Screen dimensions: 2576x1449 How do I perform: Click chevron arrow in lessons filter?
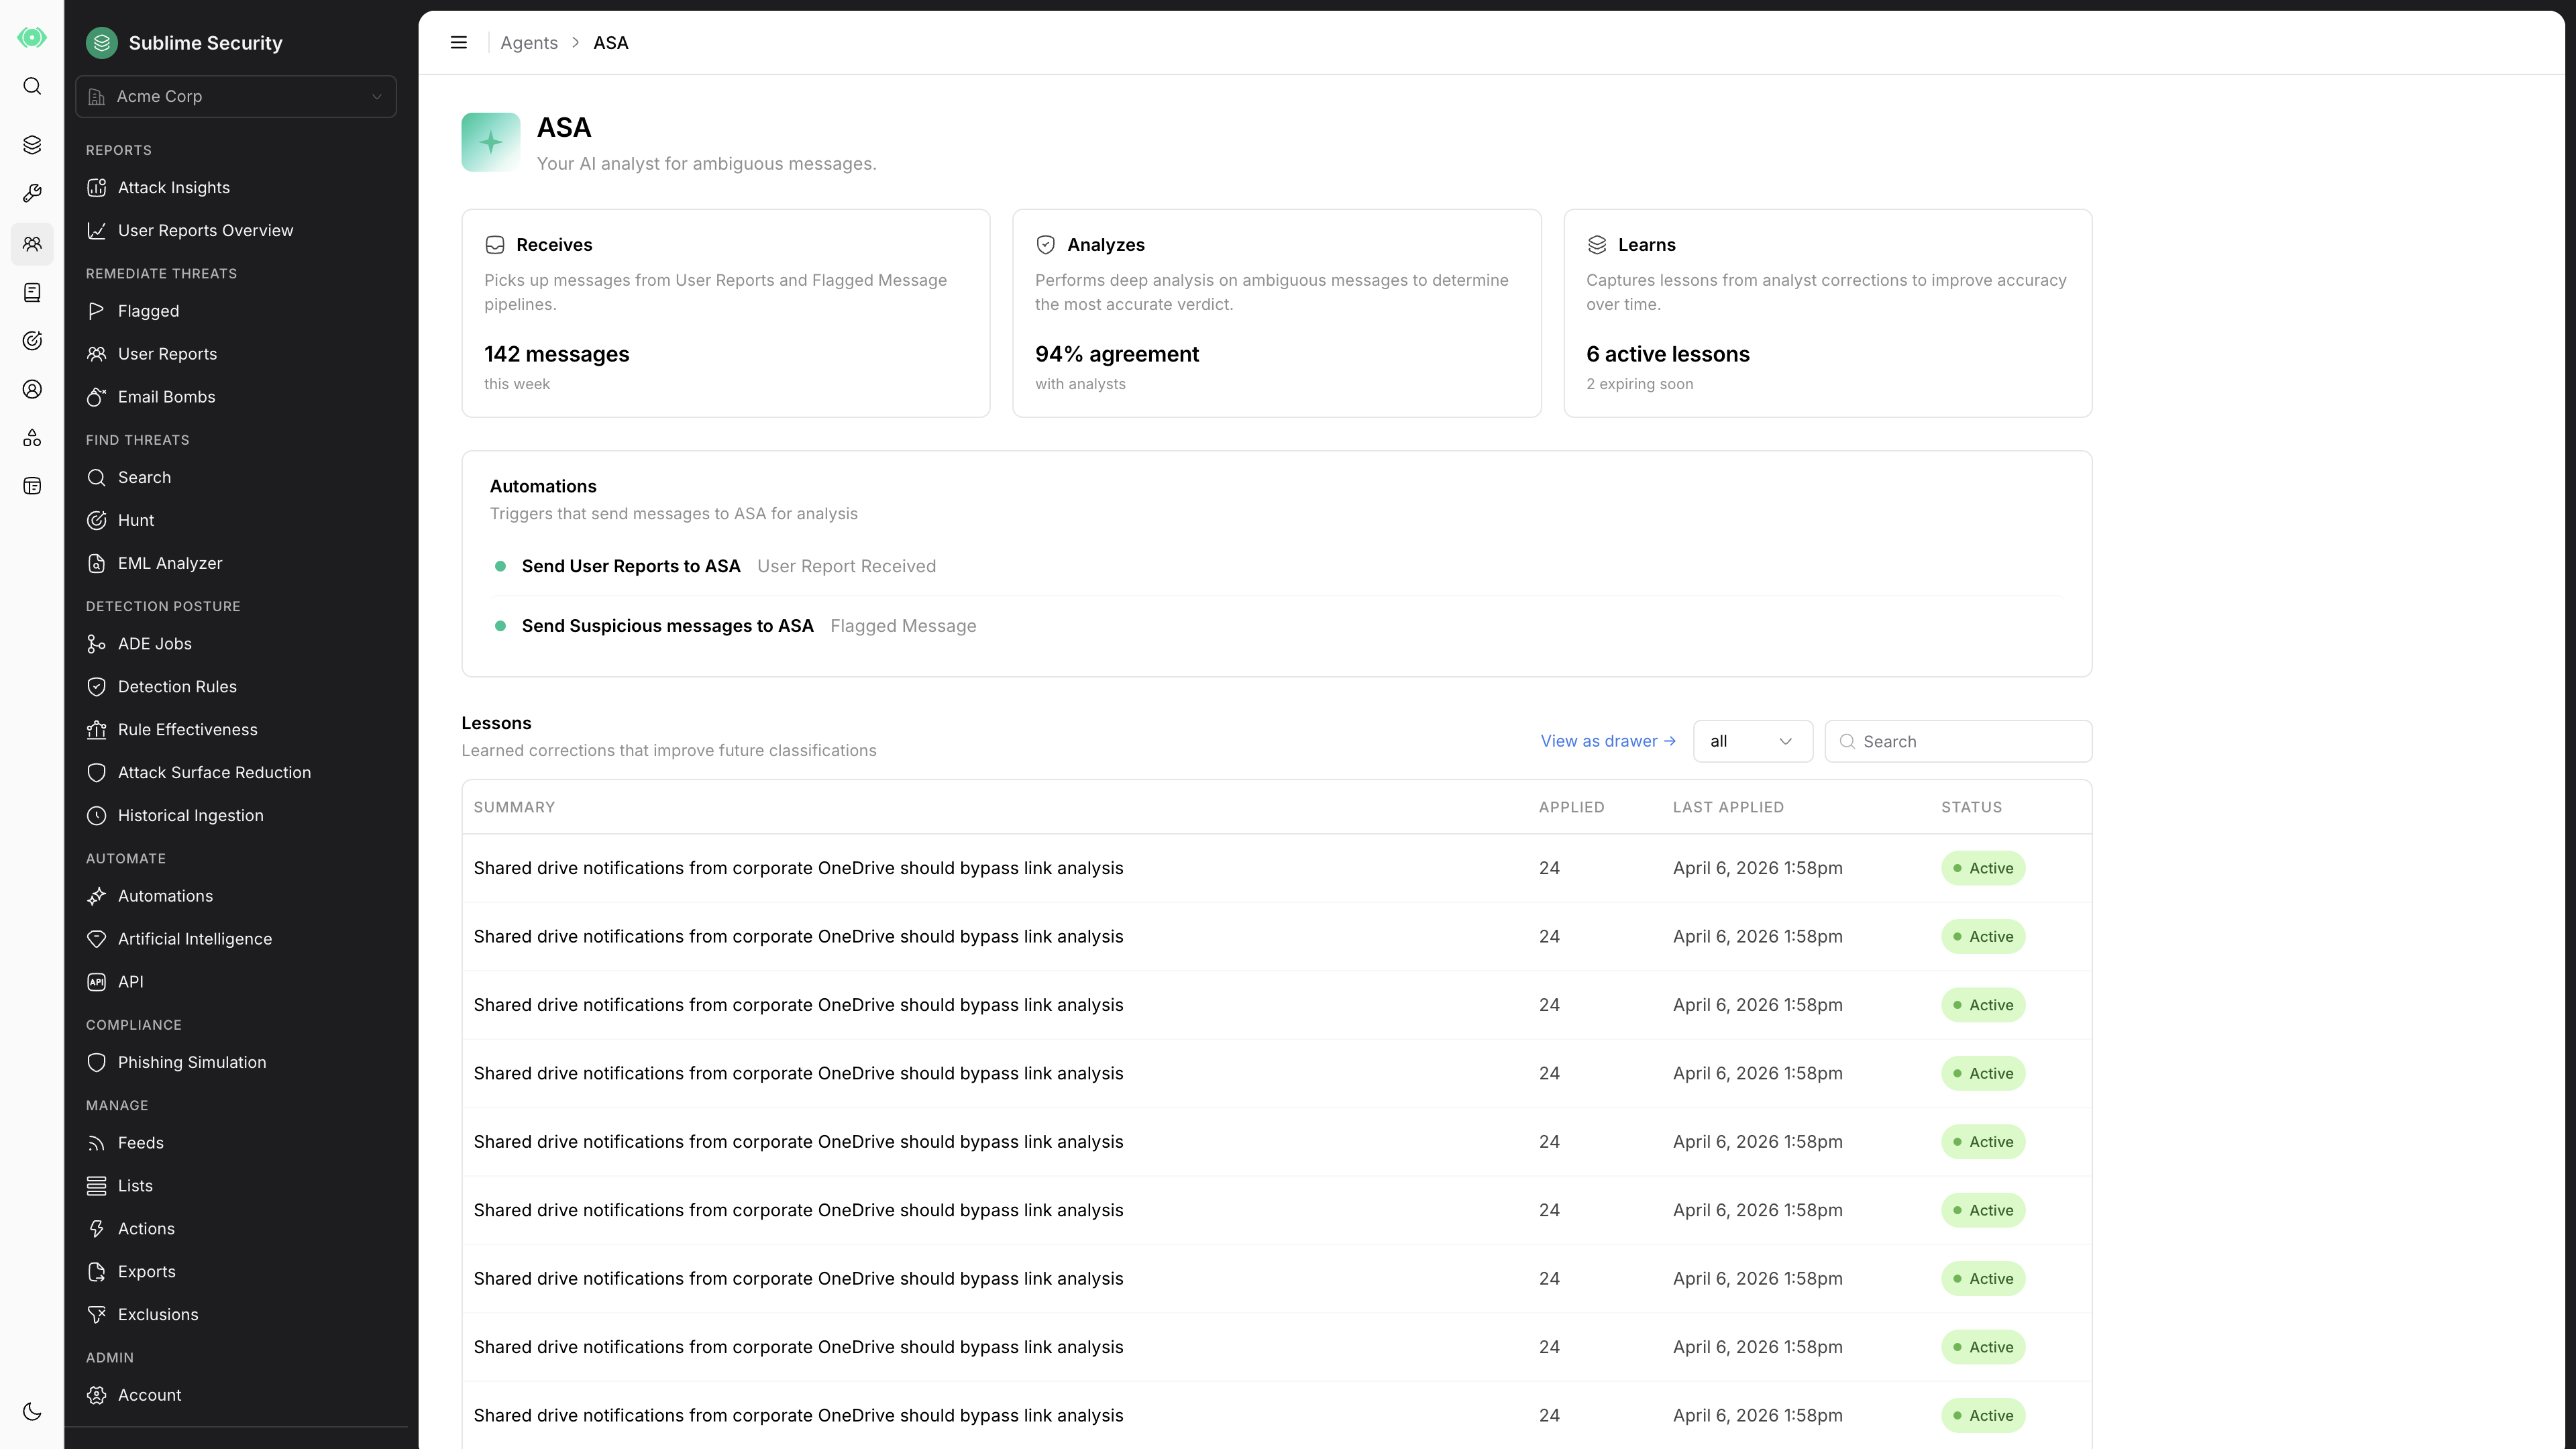coord(1785,741)
